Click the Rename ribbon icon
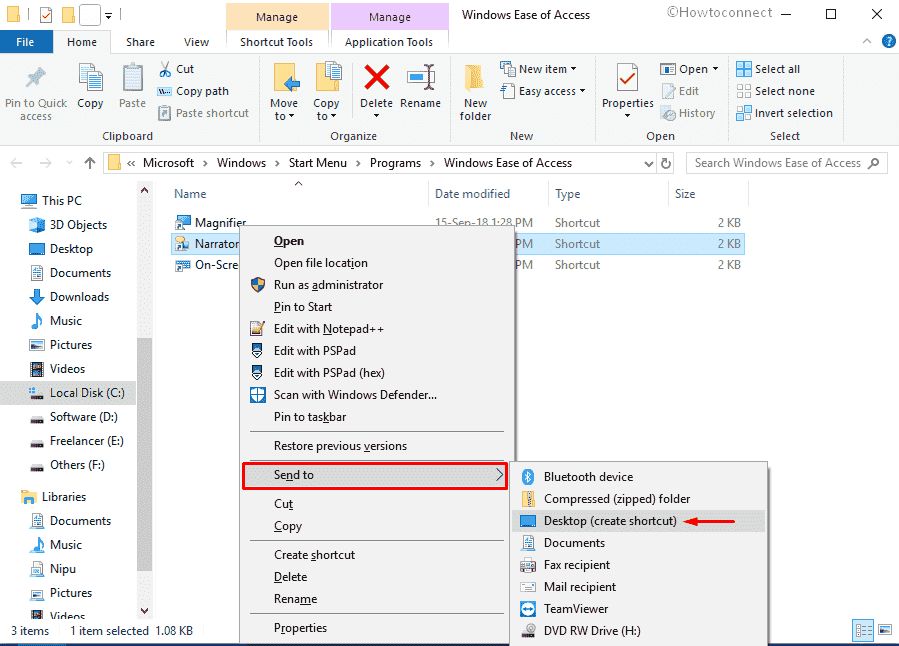Screen dimensions: 899x646 [421, 77]
